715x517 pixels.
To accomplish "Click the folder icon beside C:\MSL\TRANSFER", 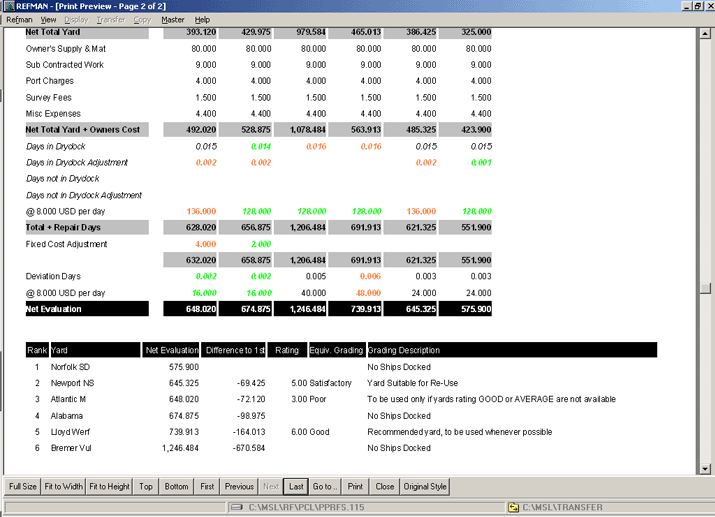I will (x=513, y=507).
